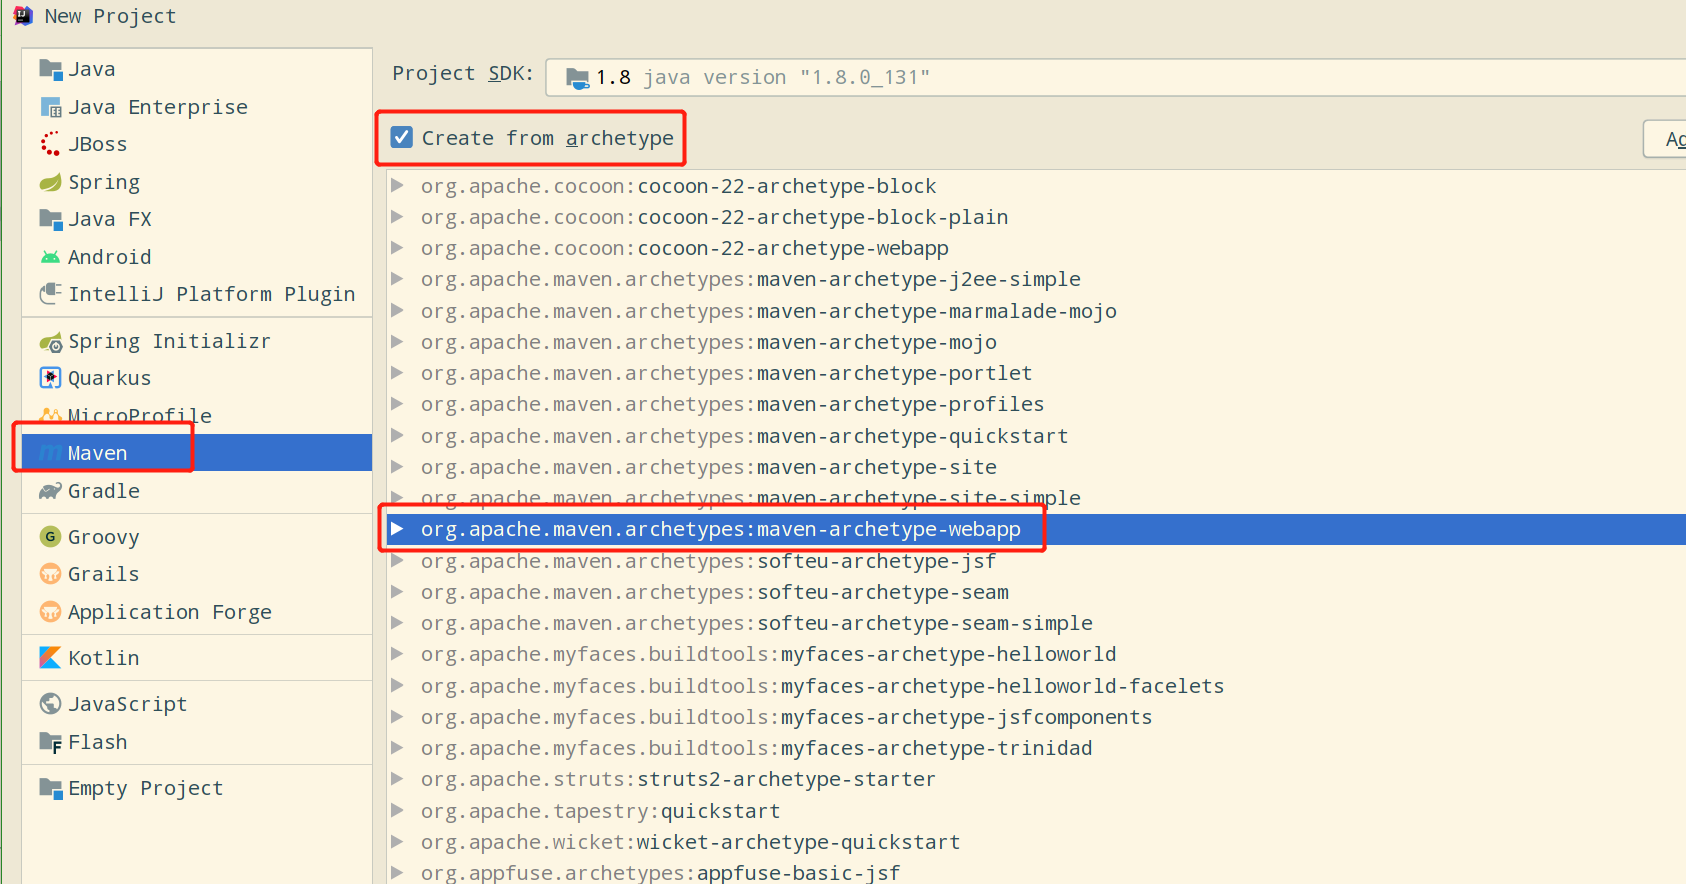Select maven-archetype-profiles archetype

click(x=1036, y=404)
